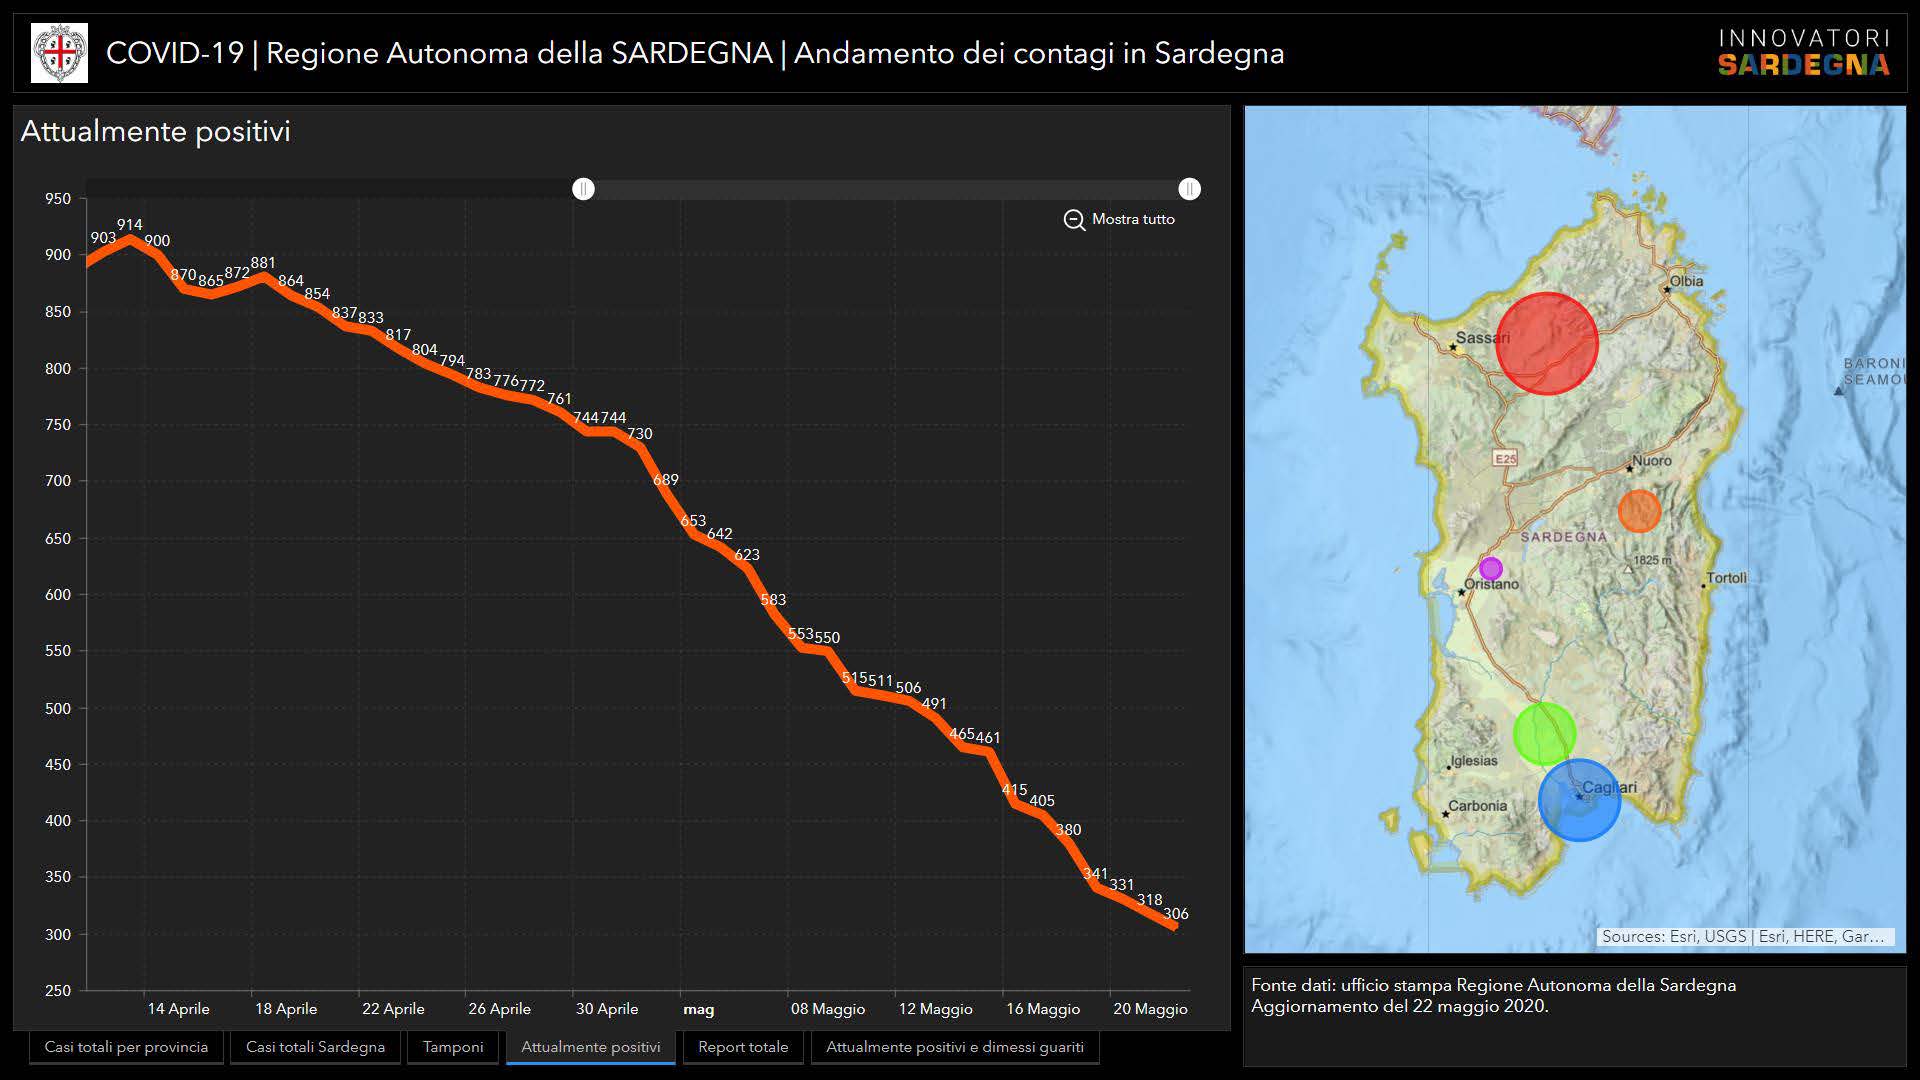Select the purple Oristano circle marker

1490,569
